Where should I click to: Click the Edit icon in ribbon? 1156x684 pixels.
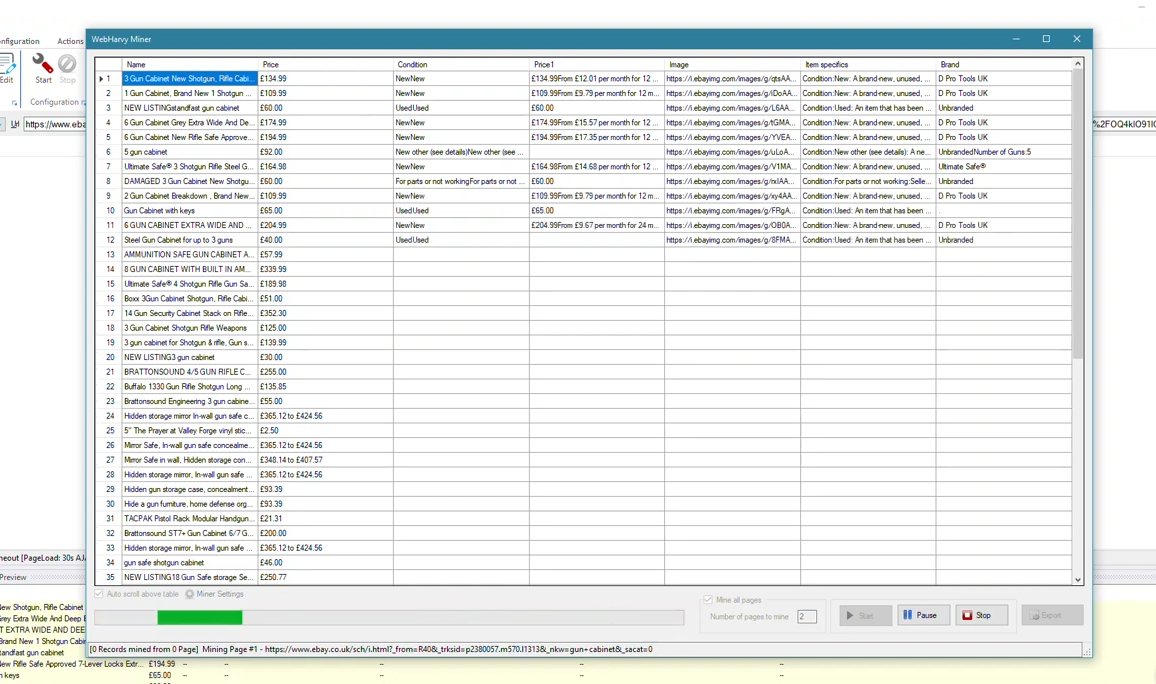6,66
